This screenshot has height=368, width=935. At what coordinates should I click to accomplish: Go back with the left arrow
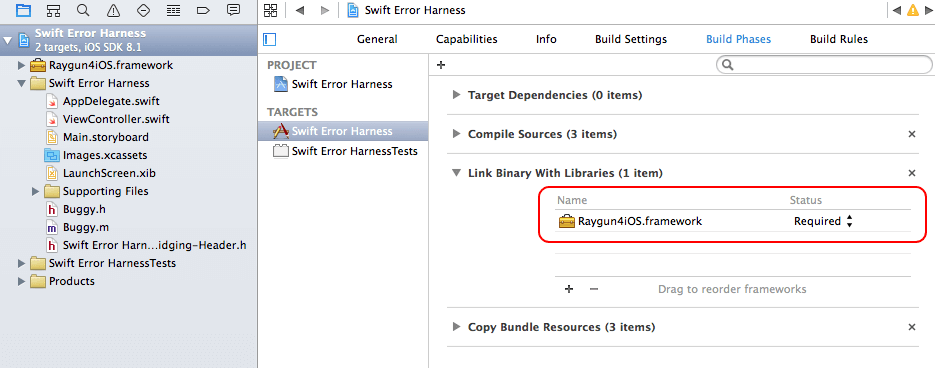click(x=300, y=10)
